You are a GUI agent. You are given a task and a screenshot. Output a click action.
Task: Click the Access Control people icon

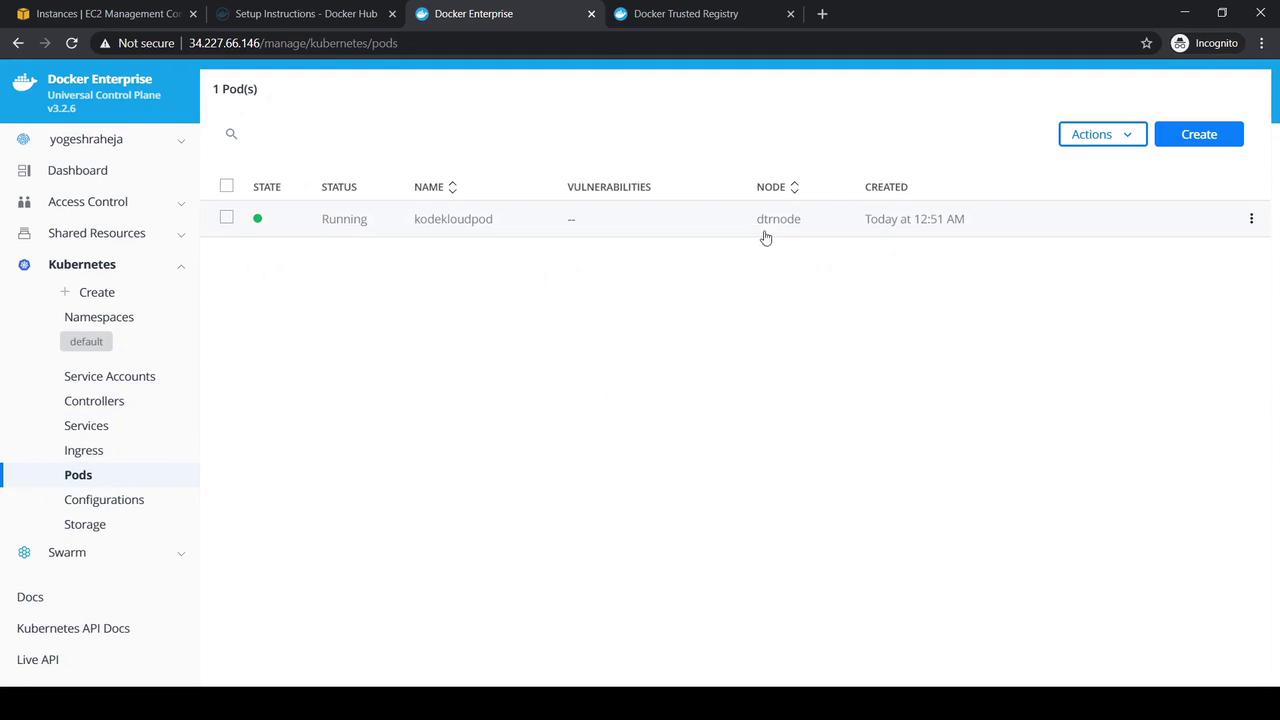[24, 202]
